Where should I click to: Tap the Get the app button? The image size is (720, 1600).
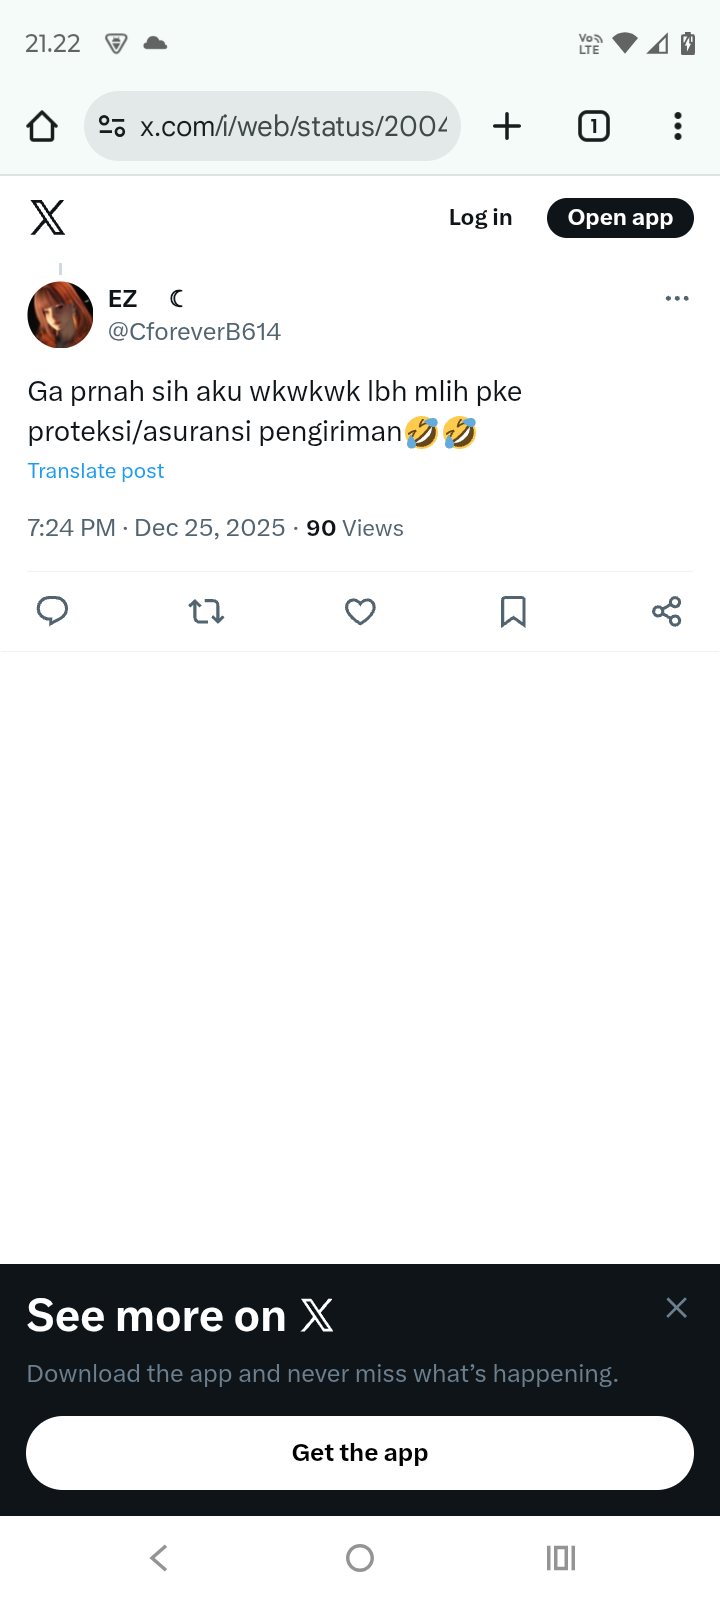pyautogui.click(x=360, y=1453)
